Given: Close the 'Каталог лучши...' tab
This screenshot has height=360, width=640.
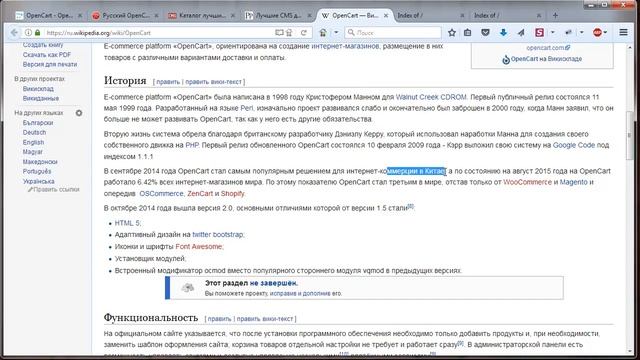Looking at the screenshot, I should 233,16.
